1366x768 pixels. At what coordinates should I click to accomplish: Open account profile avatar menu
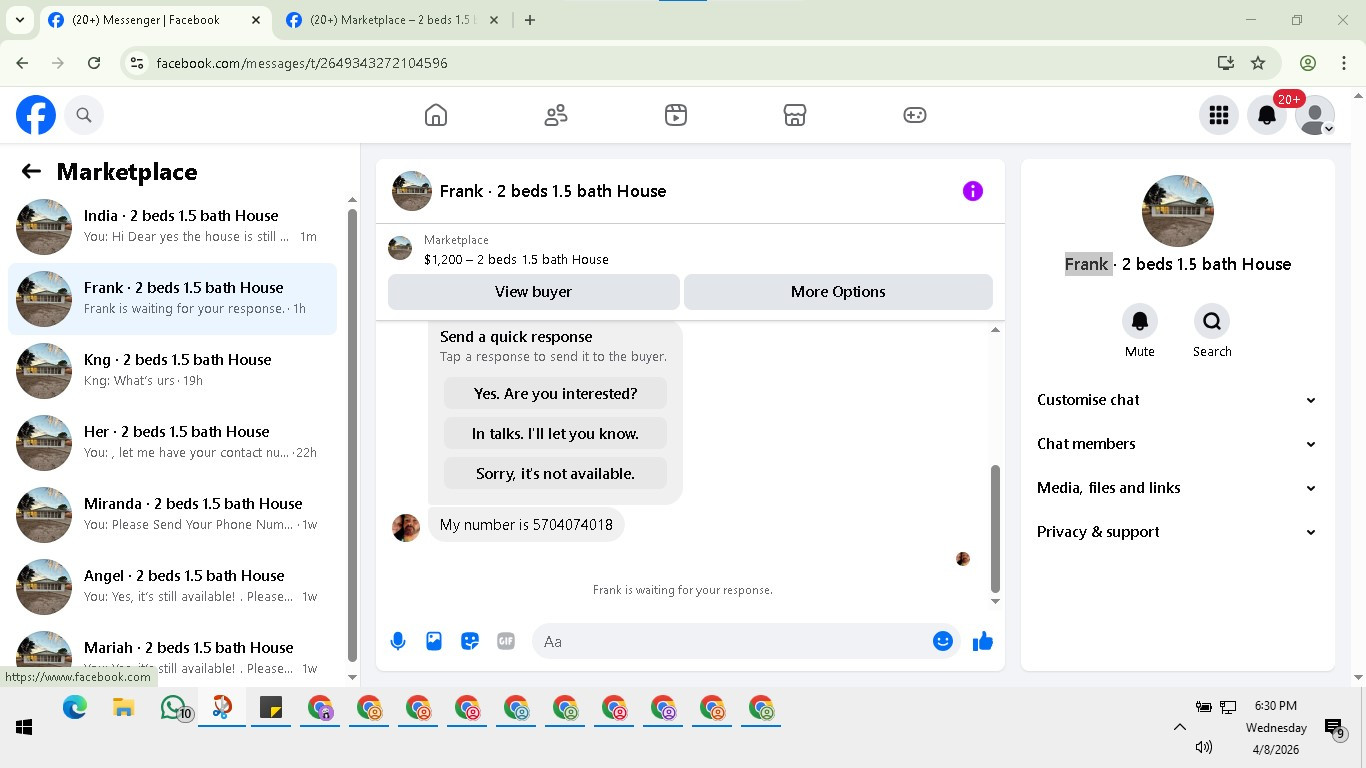tap(1315, 115)
